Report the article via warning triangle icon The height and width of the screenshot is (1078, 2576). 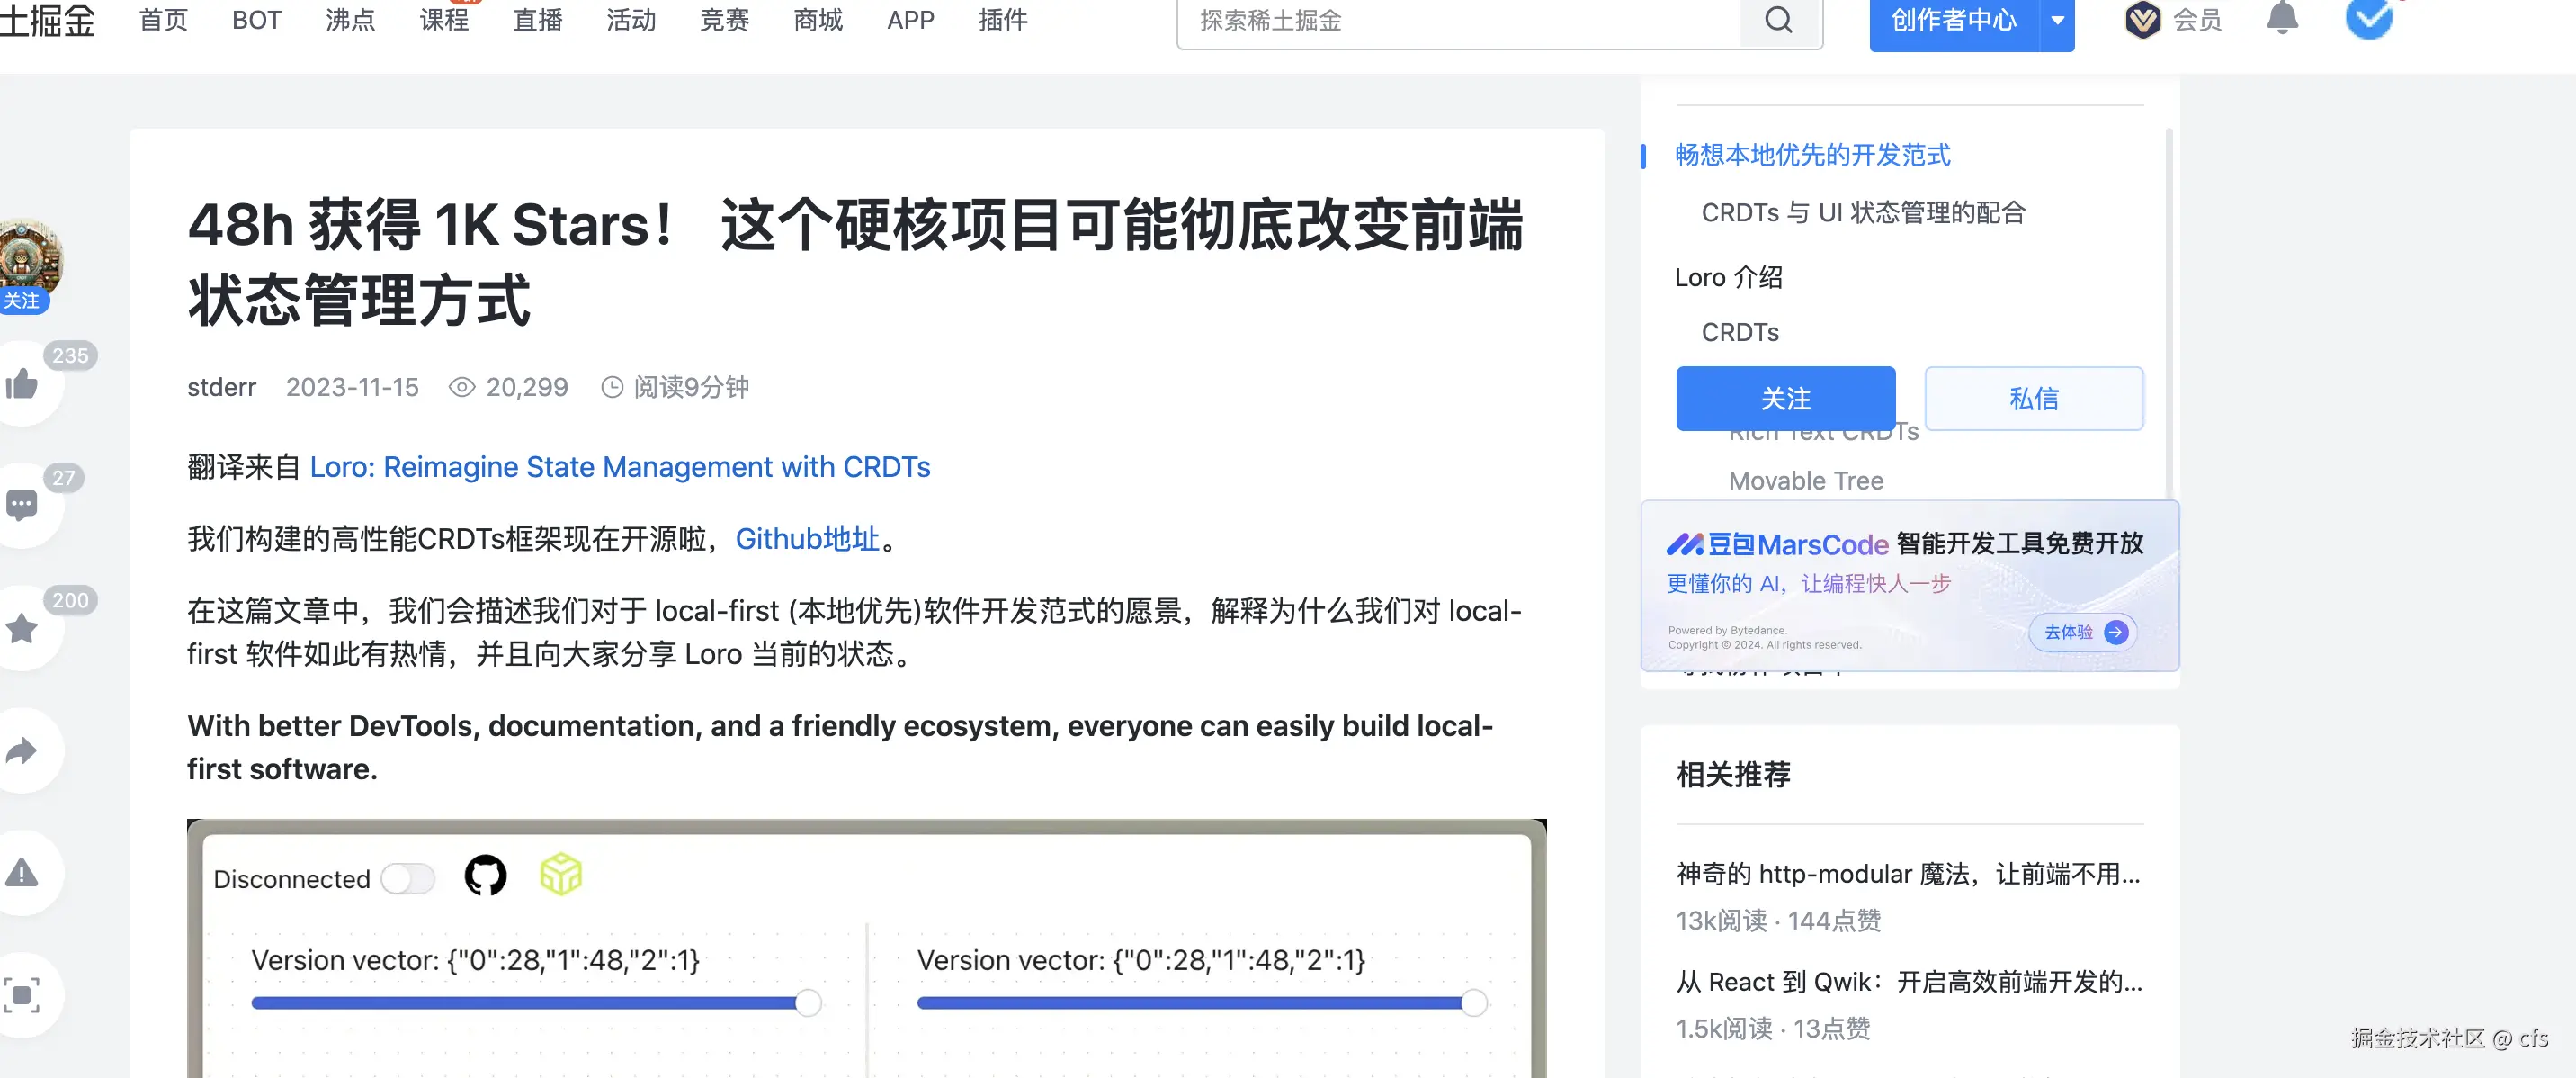coord(23,873)
